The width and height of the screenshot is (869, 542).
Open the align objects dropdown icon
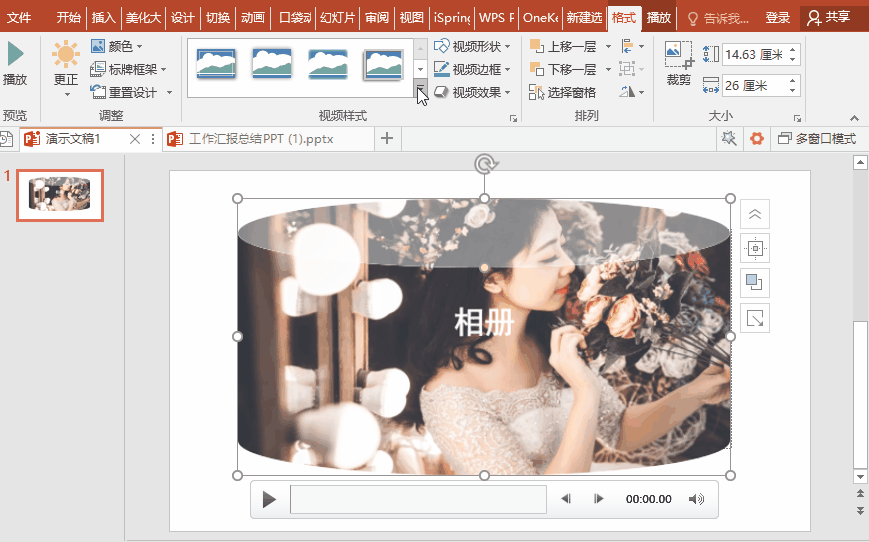click(632, 47)
